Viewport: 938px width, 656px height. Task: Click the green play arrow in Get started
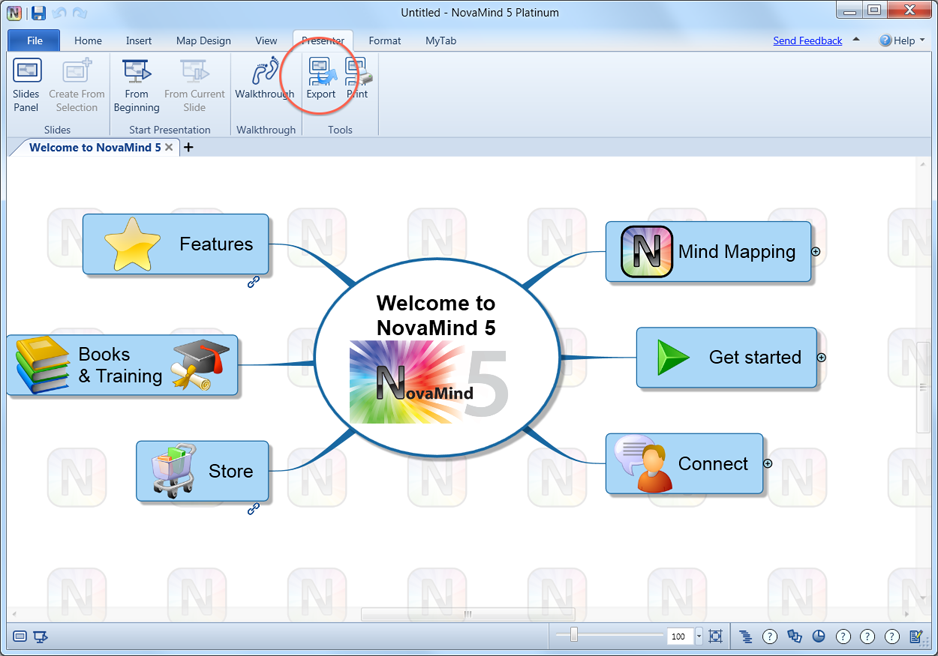tap(672, 357)
